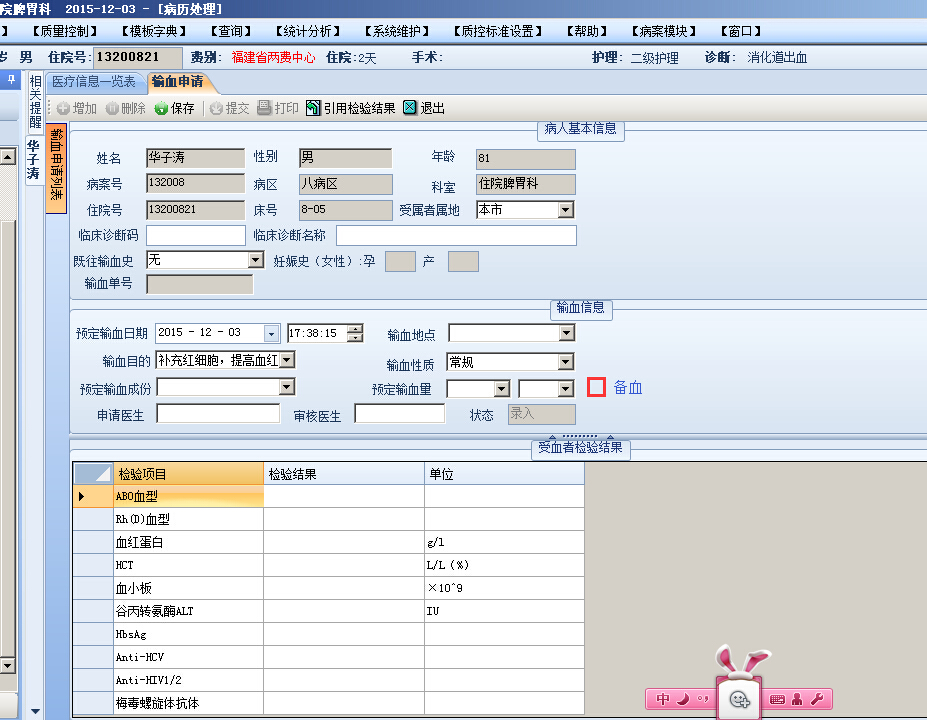This screenshot has height=720, width=927.
Task: Switch to 医疗信息一览表 tab
Action: pyautogui.click(x=93, y=82)
